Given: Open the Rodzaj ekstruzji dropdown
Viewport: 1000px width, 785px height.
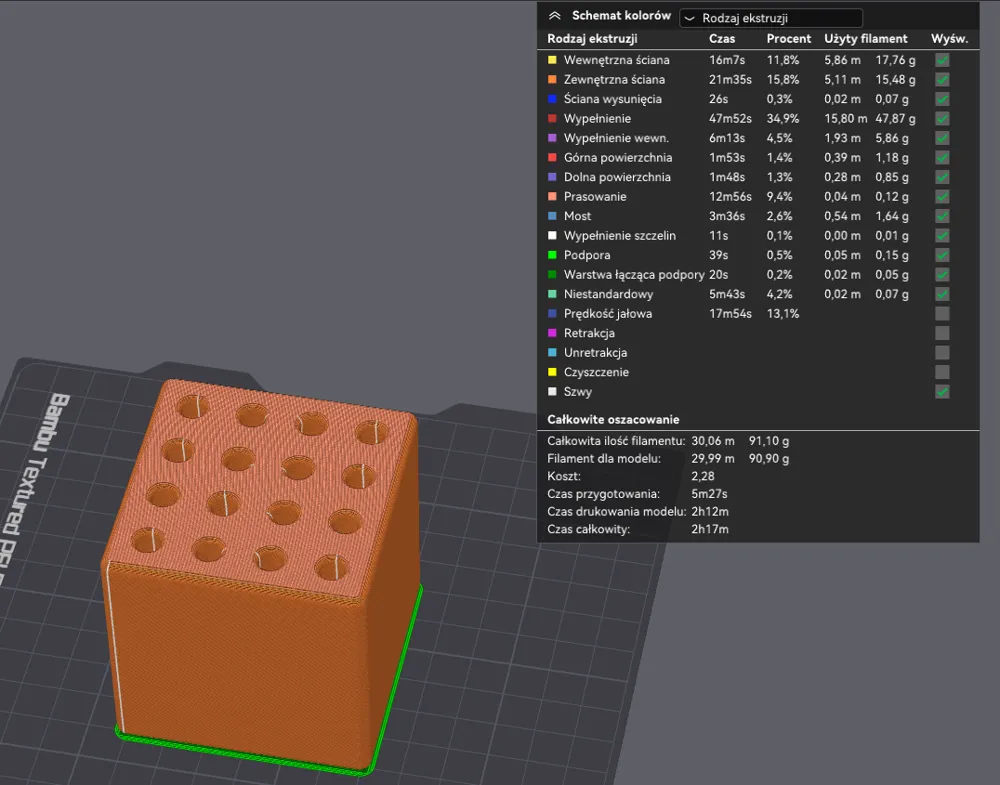Looking at the screenshot, I should pyautogui.click(x=771, y=18).
